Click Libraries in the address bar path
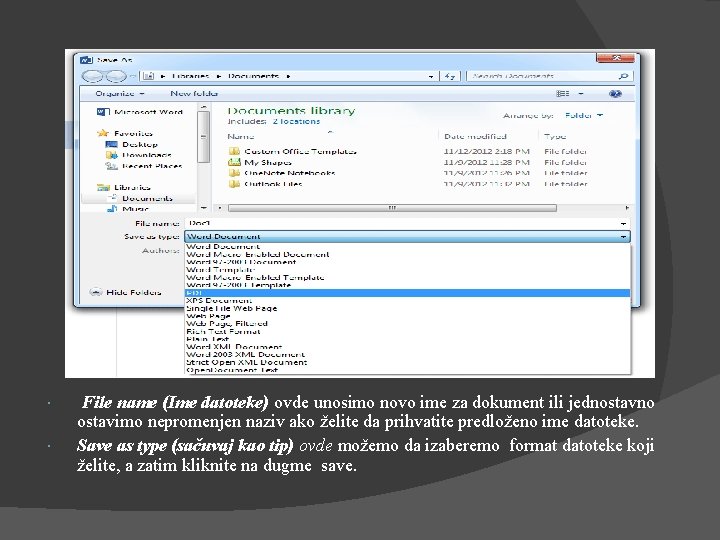 [x=190, y=76]
